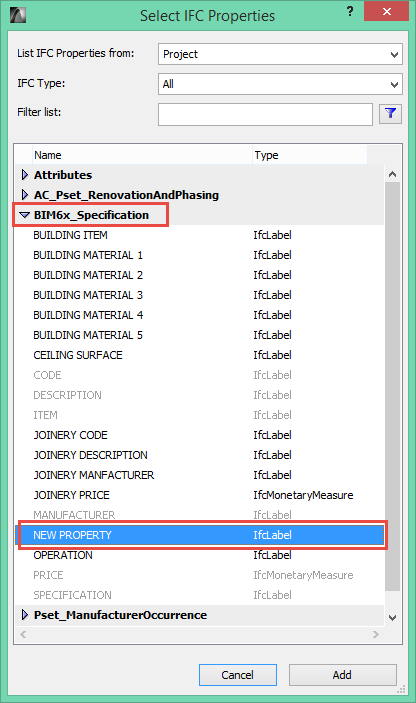The height and width of the screenshot is (703, 416).
Task: Click the Cancel button
Action: (238, 675)
